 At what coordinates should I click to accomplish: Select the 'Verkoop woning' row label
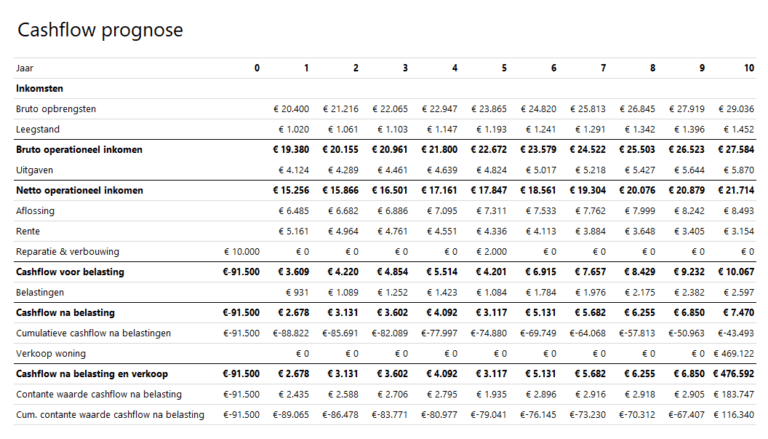(51, 354)
